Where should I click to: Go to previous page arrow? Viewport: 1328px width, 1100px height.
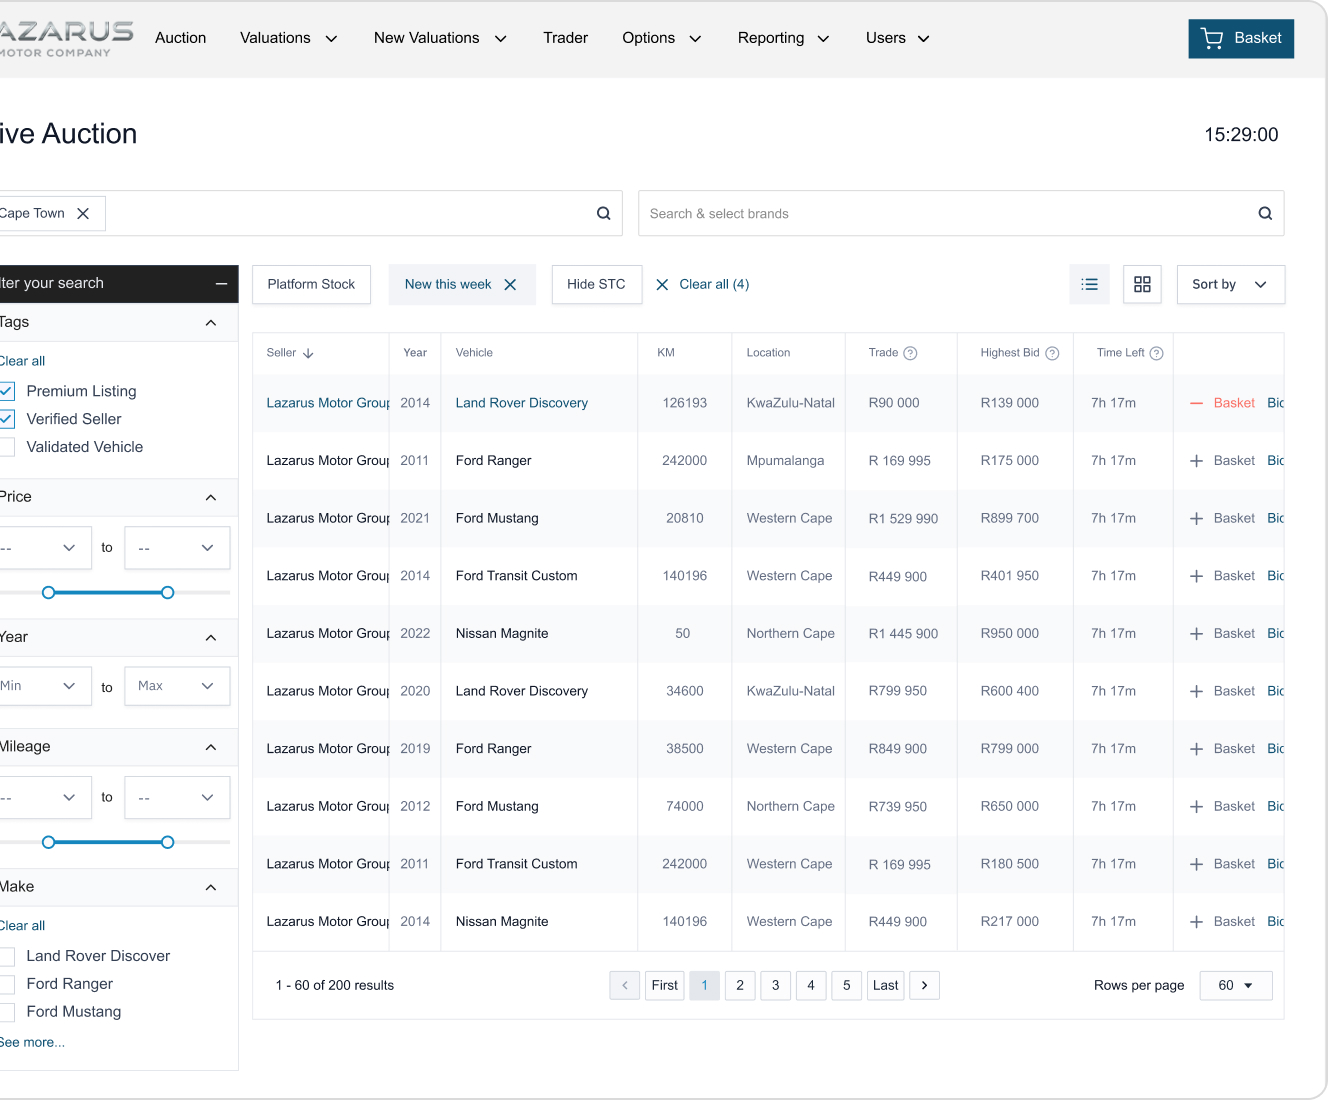(625, 985)
